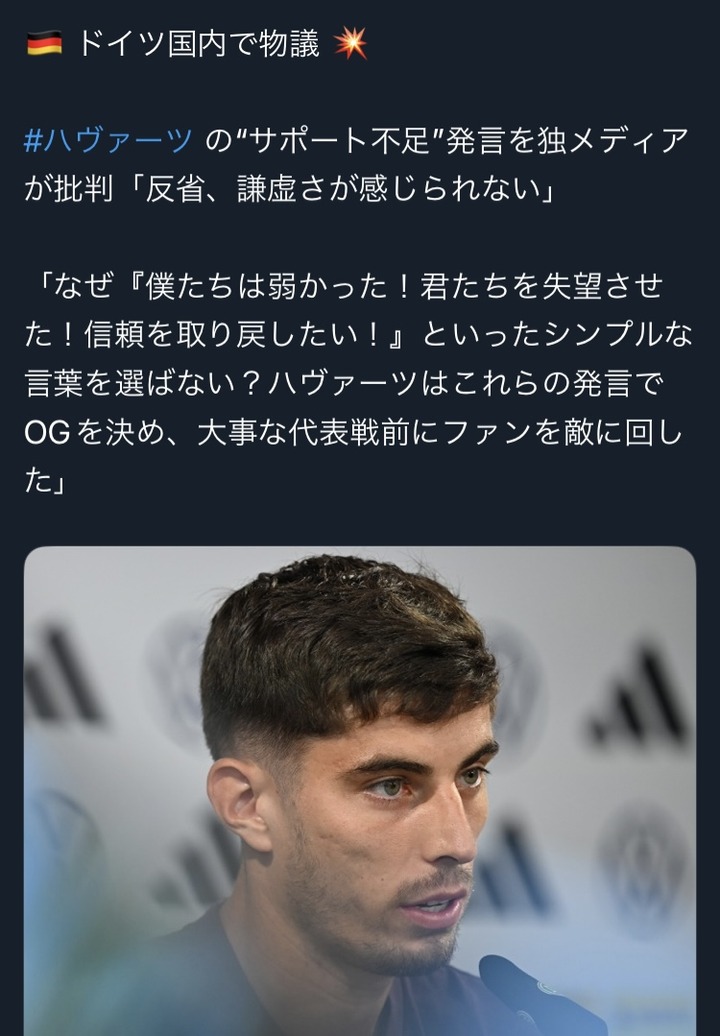Click the collision explosion emoji

[x=350, y=43]
